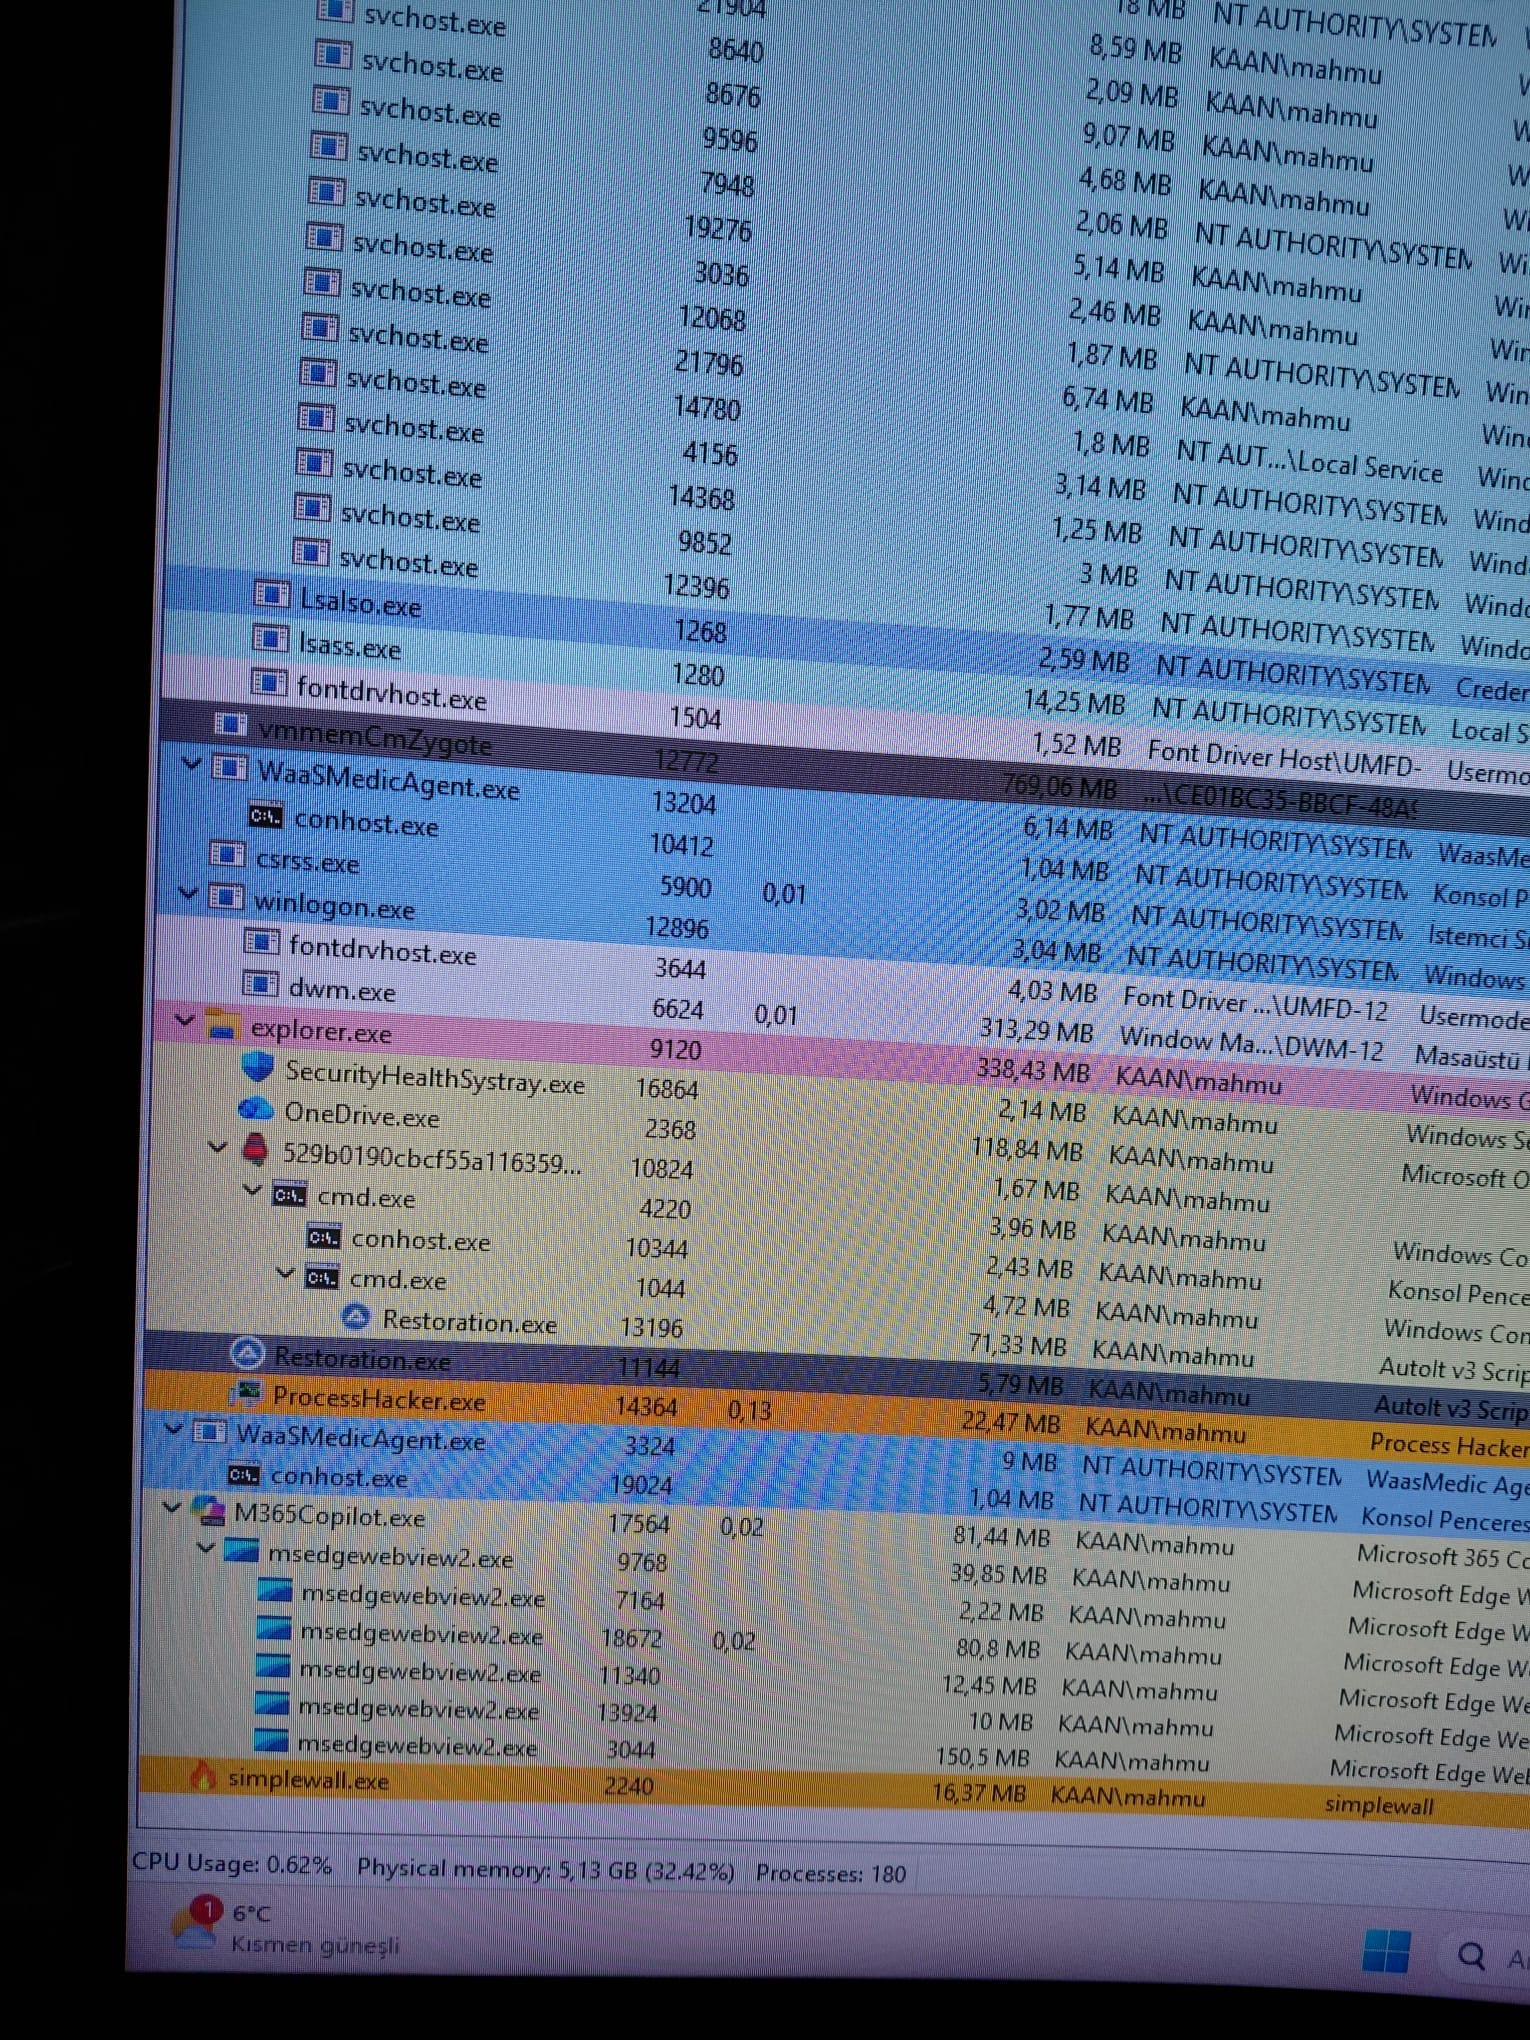Viewport: 1530px width, 2040px height.
Task: Click the memory value 313,29 MB
Action: [x=1036, y=1031]
